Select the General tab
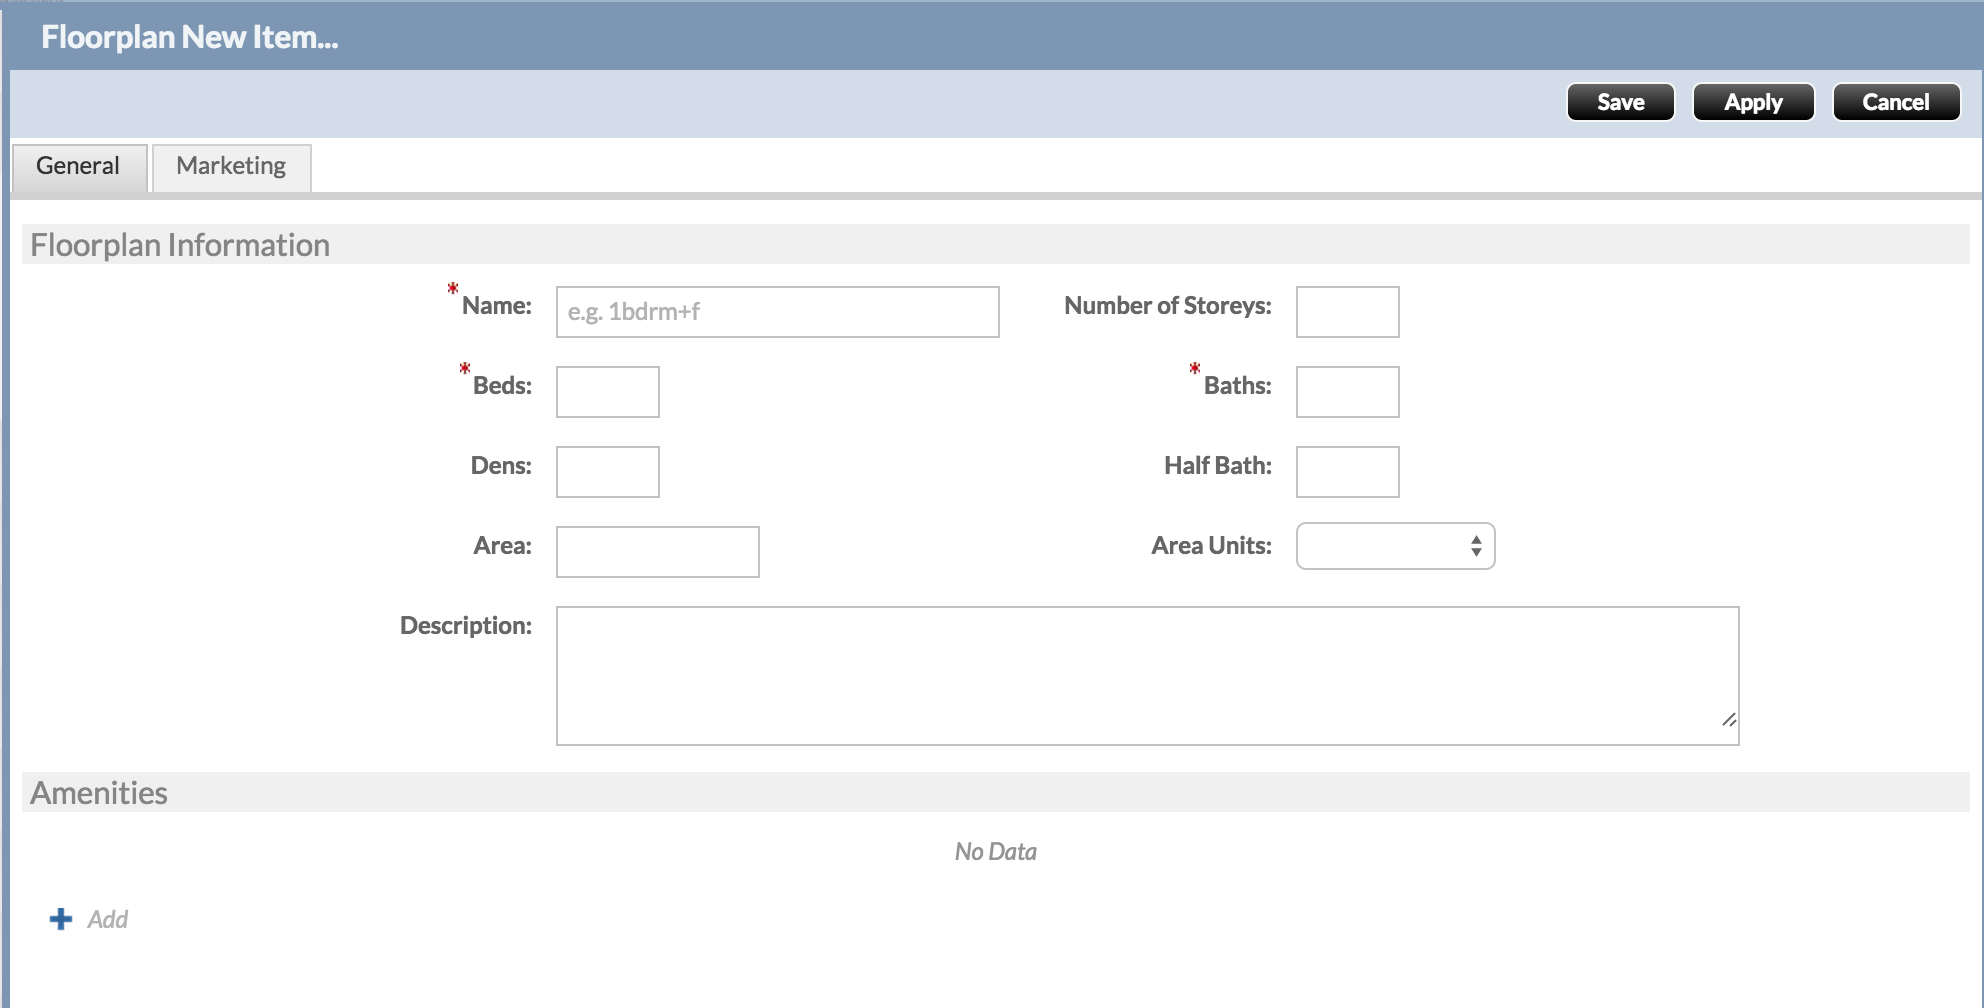This screenshot has width=1984, height=1008. 78,166
